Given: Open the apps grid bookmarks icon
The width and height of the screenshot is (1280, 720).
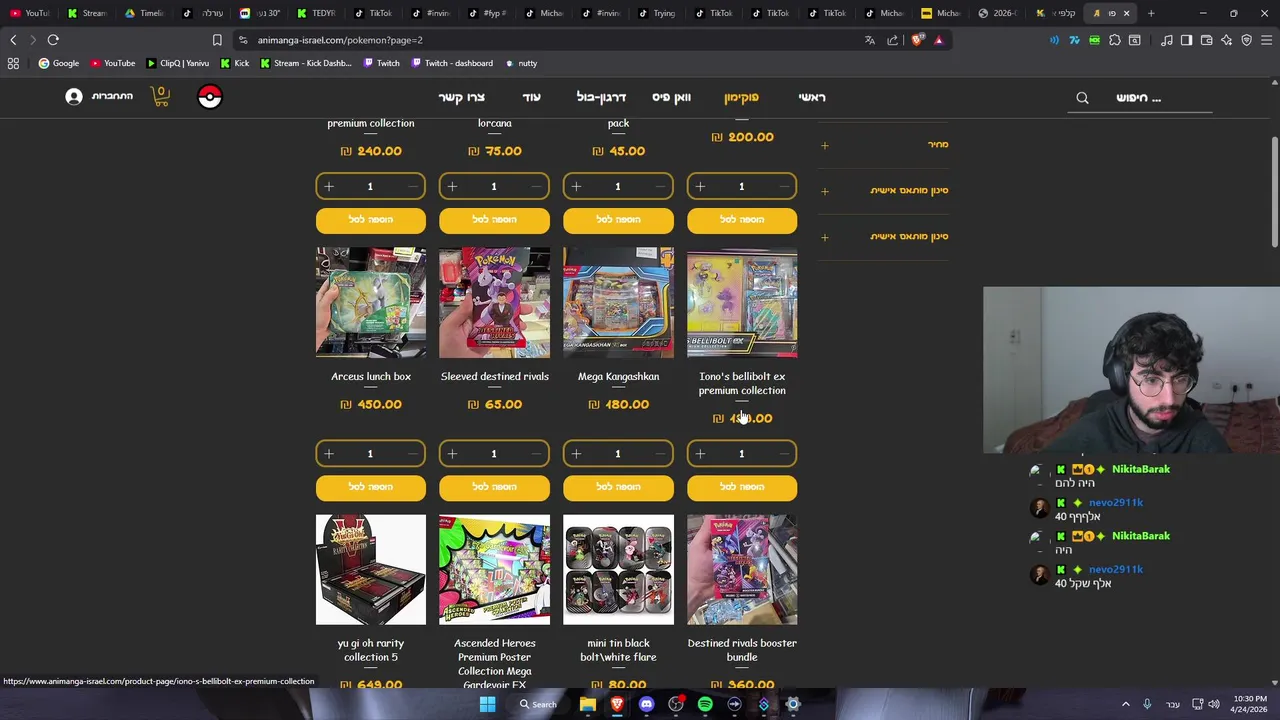Looking at the screenshot, I should (x=13, y=63).
